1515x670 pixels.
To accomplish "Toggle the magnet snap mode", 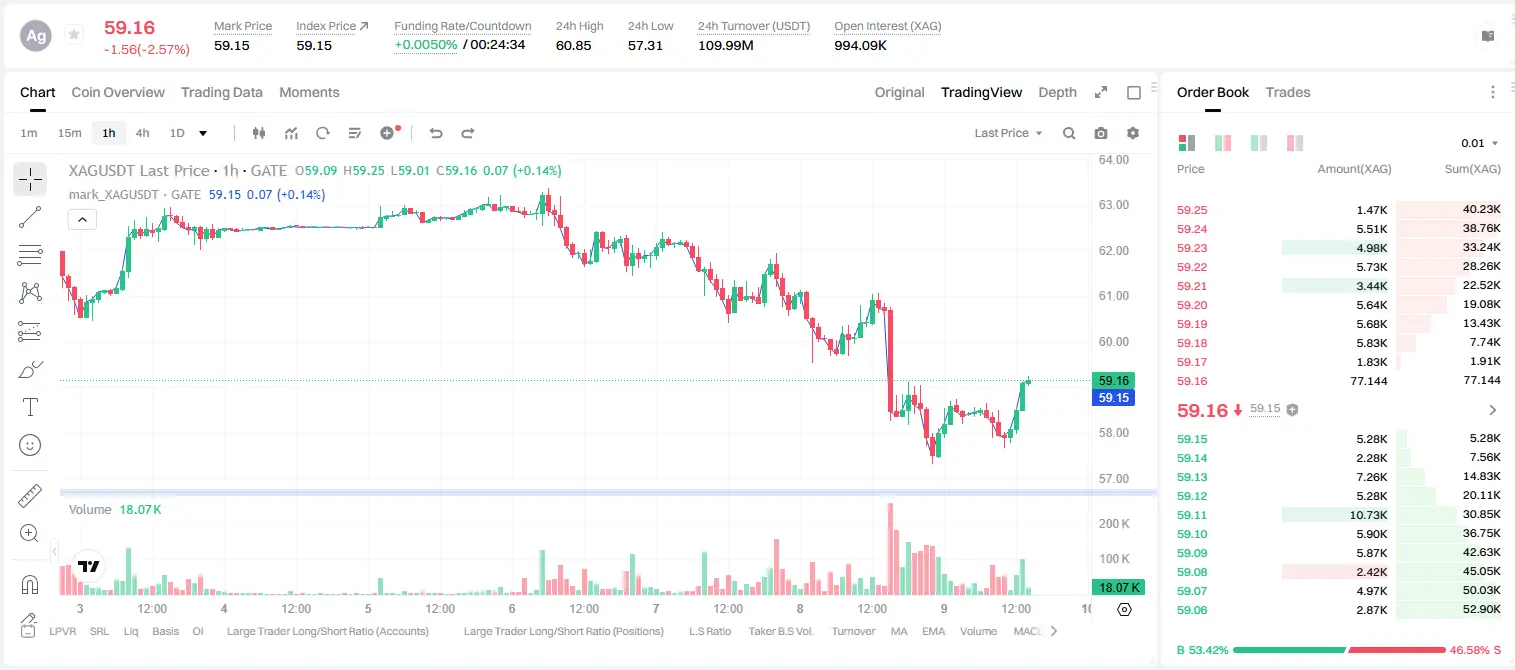I will click(x=30, y=584).
